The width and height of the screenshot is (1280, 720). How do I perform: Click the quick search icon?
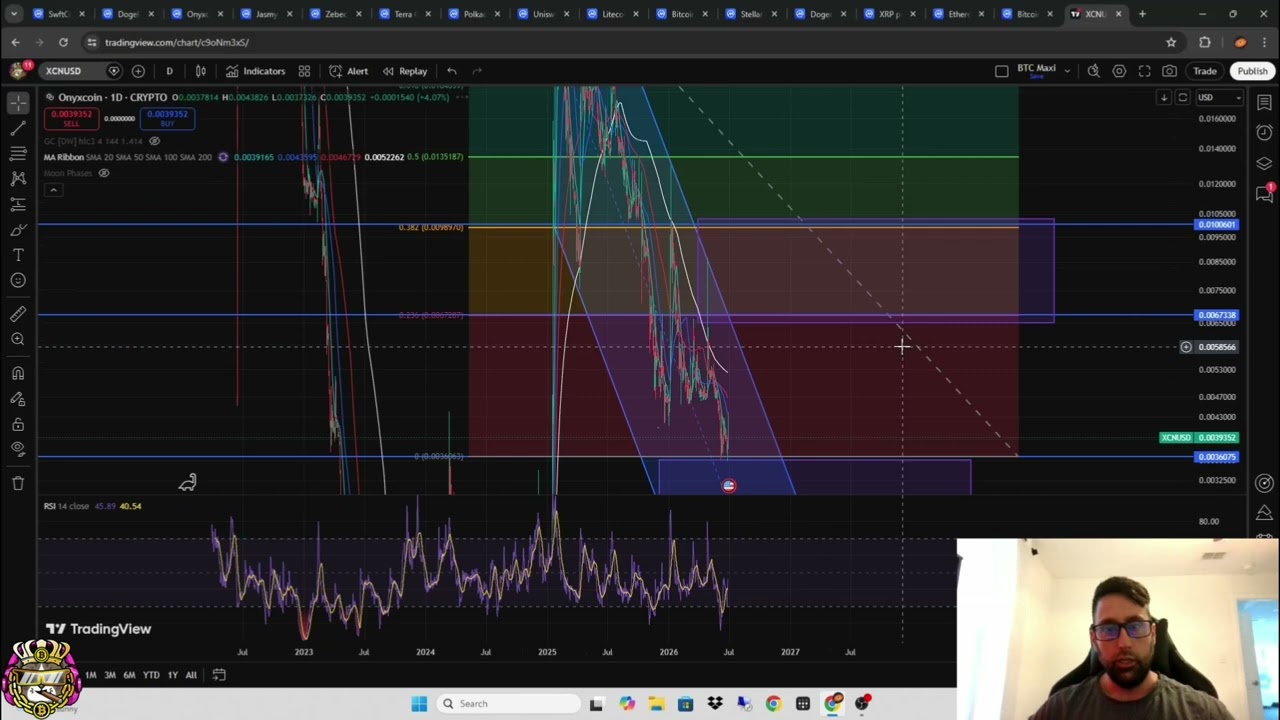pyautogui.click(x=1094, y=71)
